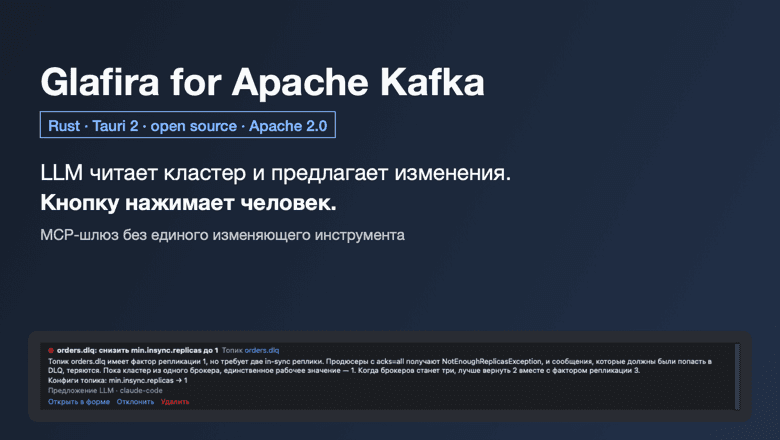Click the red status dot before orders.dlq

51,351
